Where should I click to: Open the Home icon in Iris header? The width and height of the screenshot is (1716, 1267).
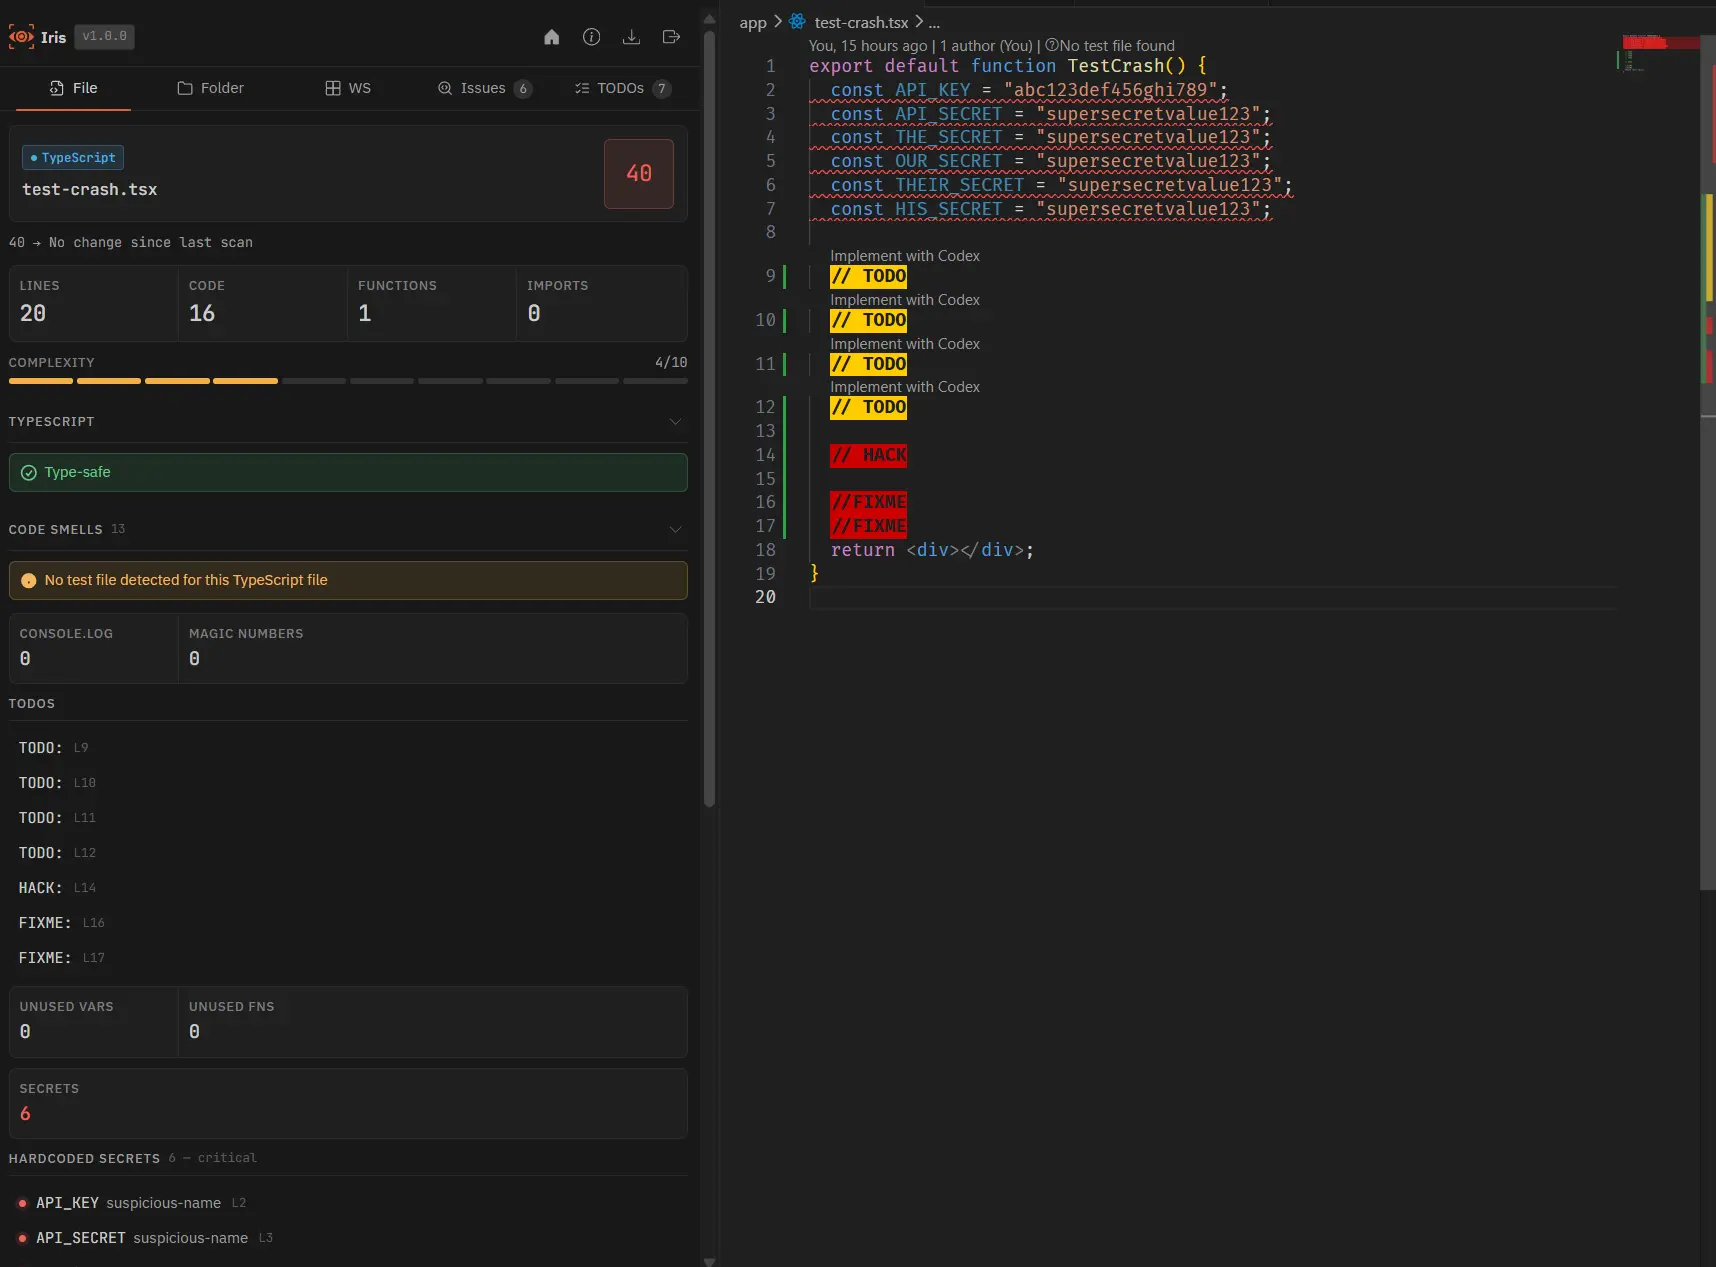[x=552, y=37]
